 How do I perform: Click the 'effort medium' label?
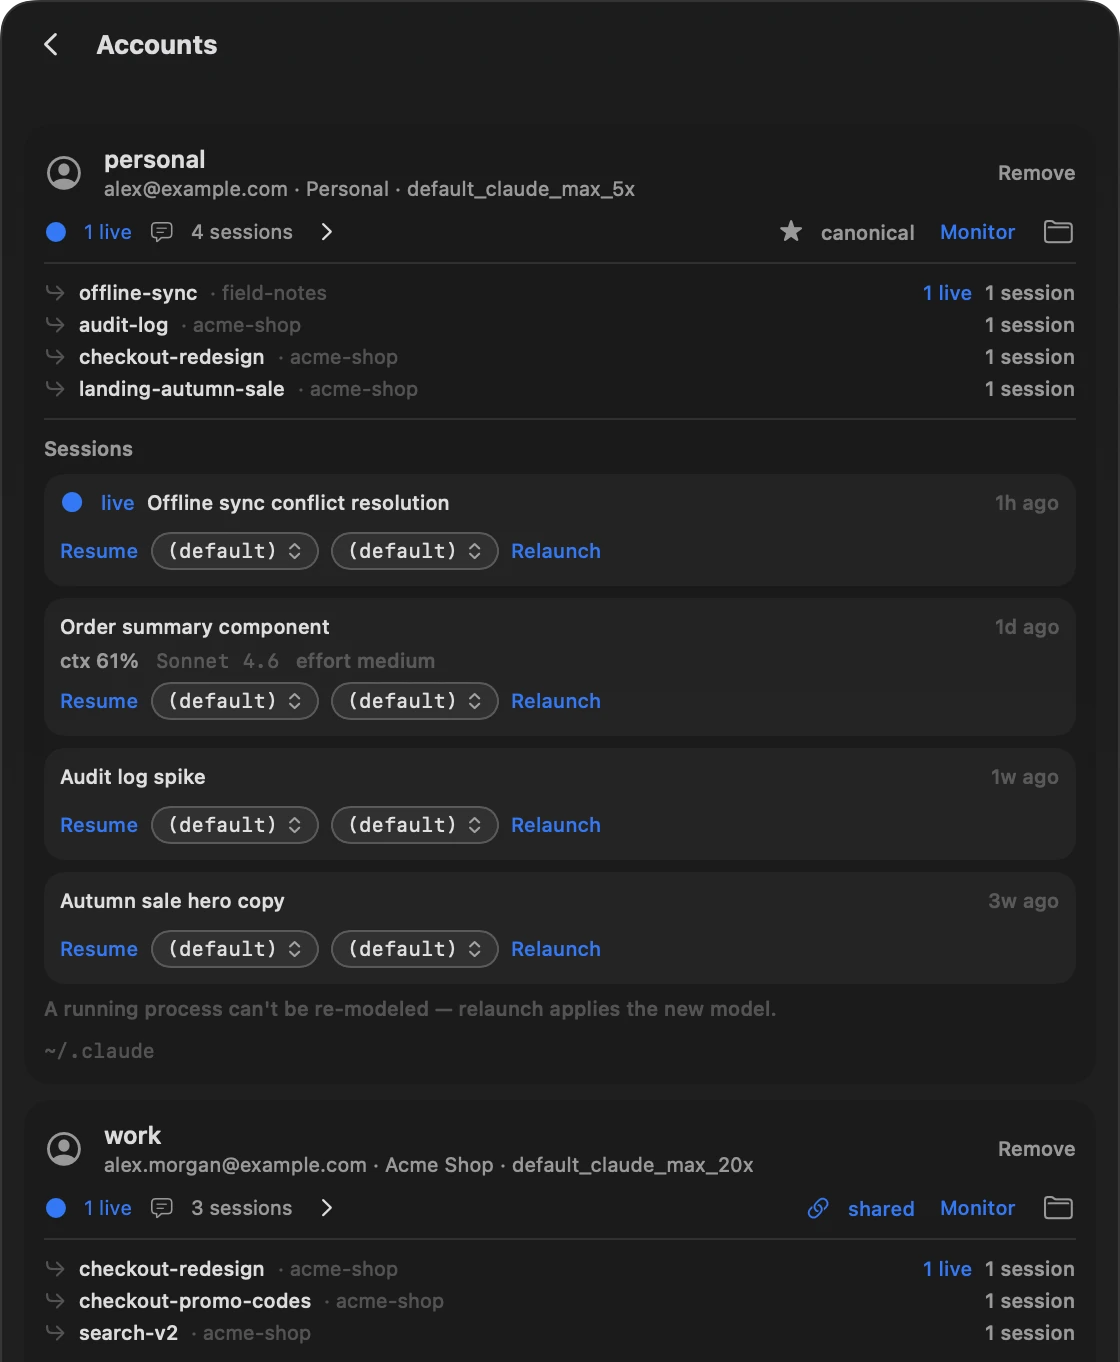point(365,660)
